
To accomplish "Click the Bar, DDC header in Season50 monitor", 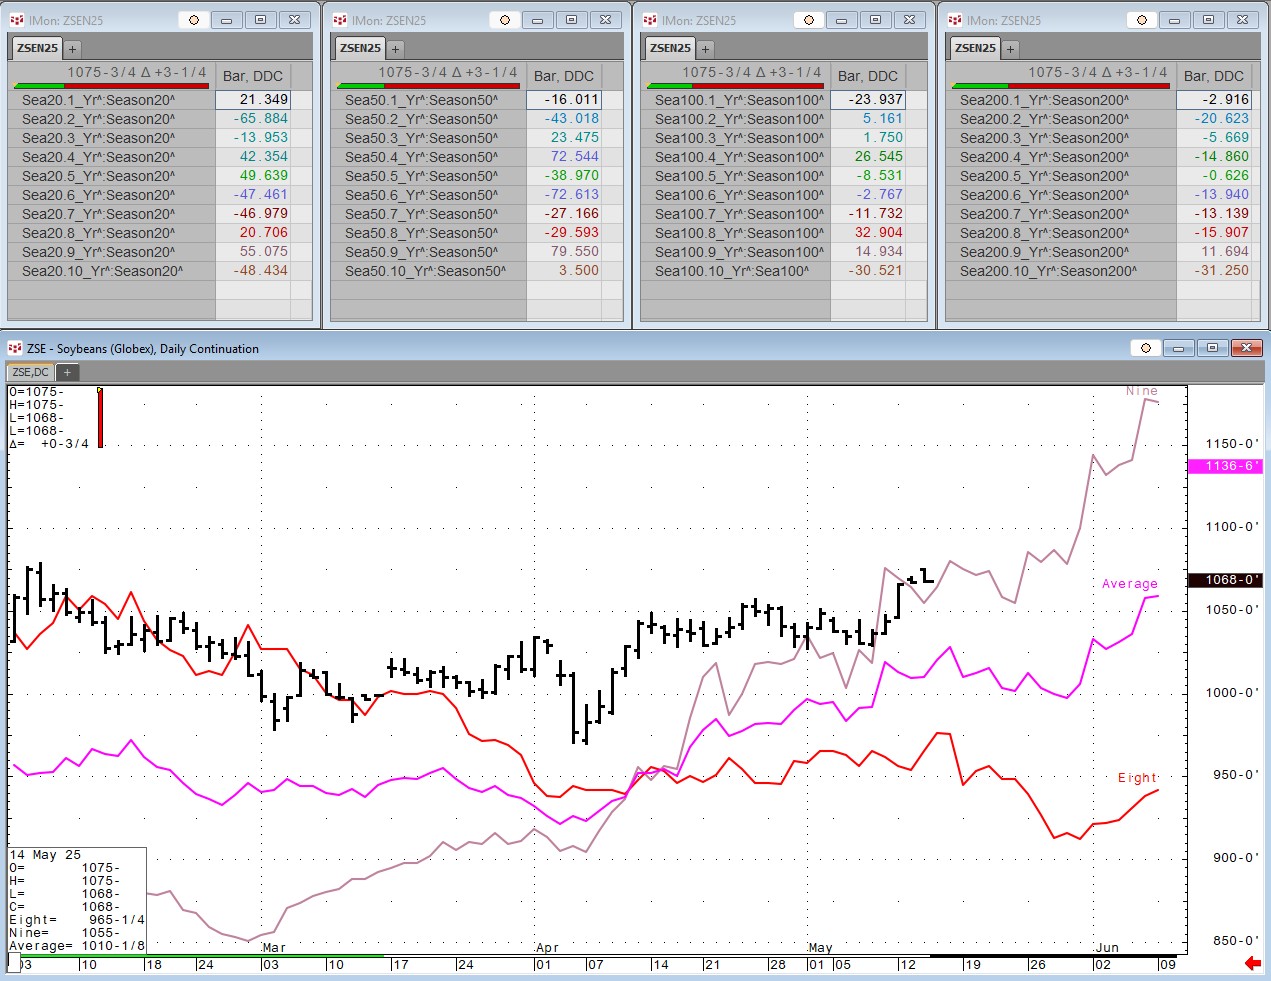I will pos(563,76).
